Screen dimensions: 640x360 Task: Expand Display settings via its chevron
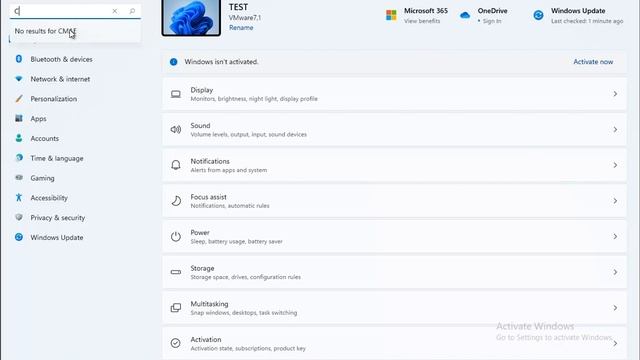[615, 94]
